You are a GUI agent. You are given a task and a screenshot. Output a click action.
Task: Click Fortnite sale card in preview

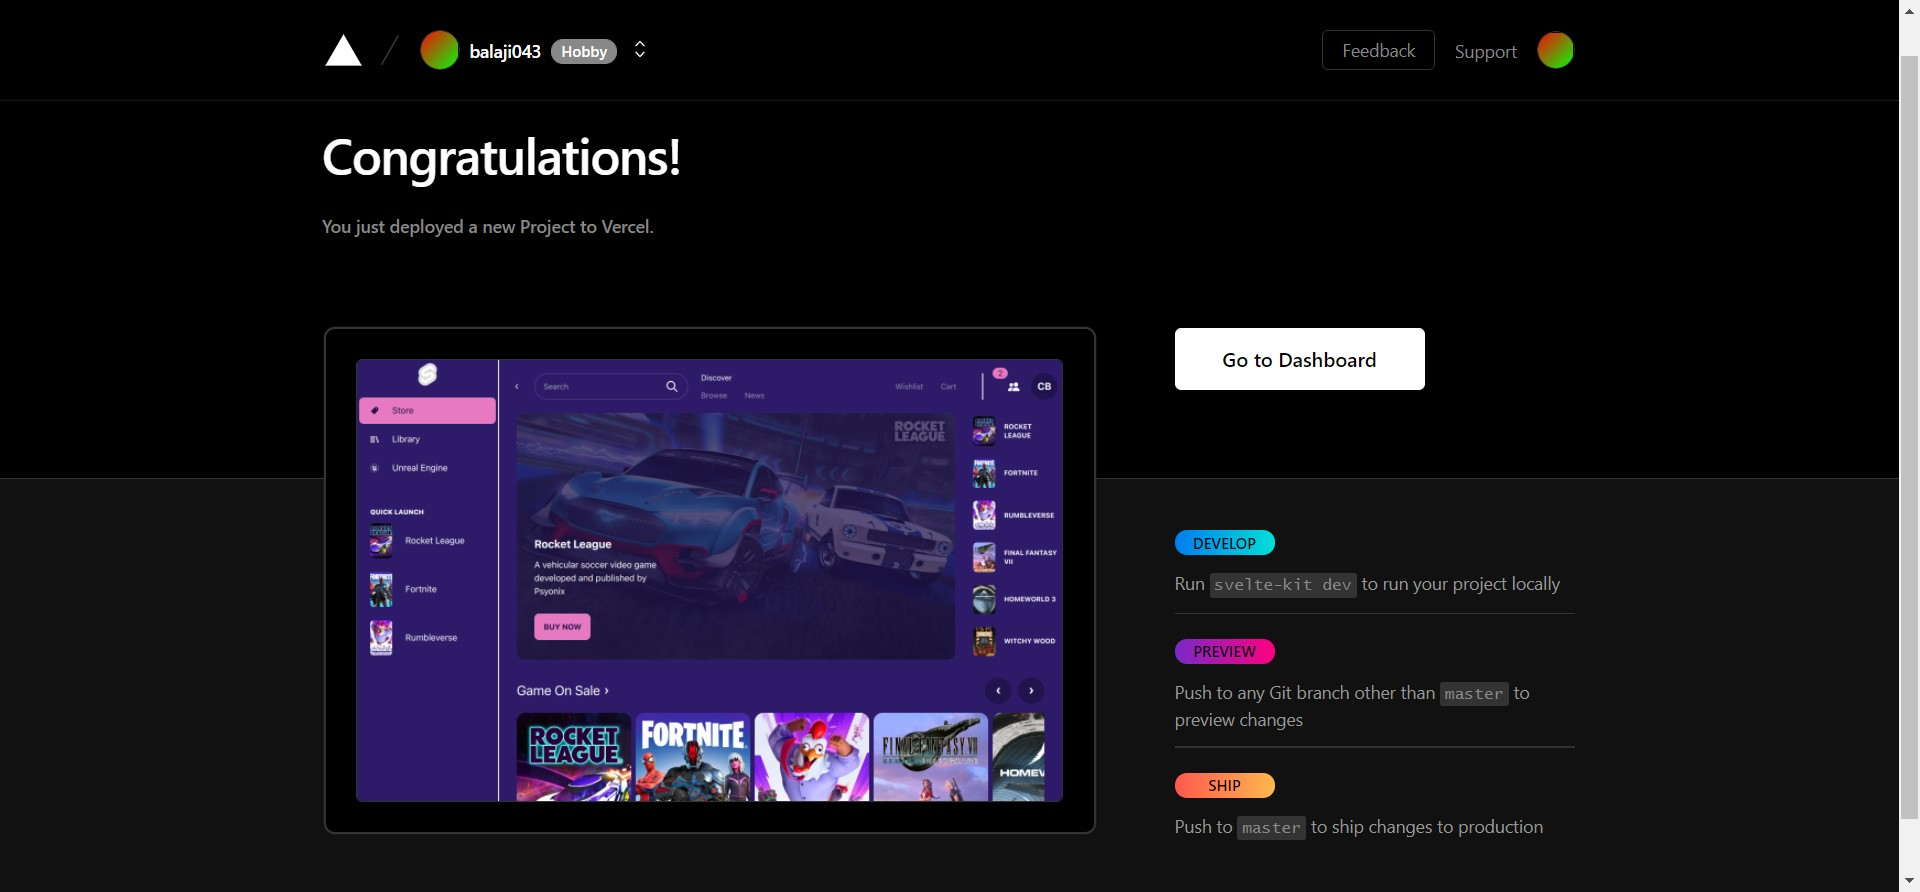tap(693, 757)
